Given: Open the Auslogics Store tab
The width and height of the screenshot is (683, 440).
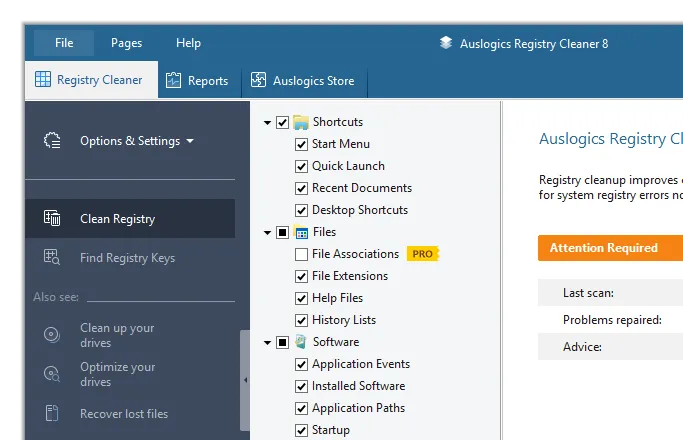Looking at the screenshot, I should (304, 81).
